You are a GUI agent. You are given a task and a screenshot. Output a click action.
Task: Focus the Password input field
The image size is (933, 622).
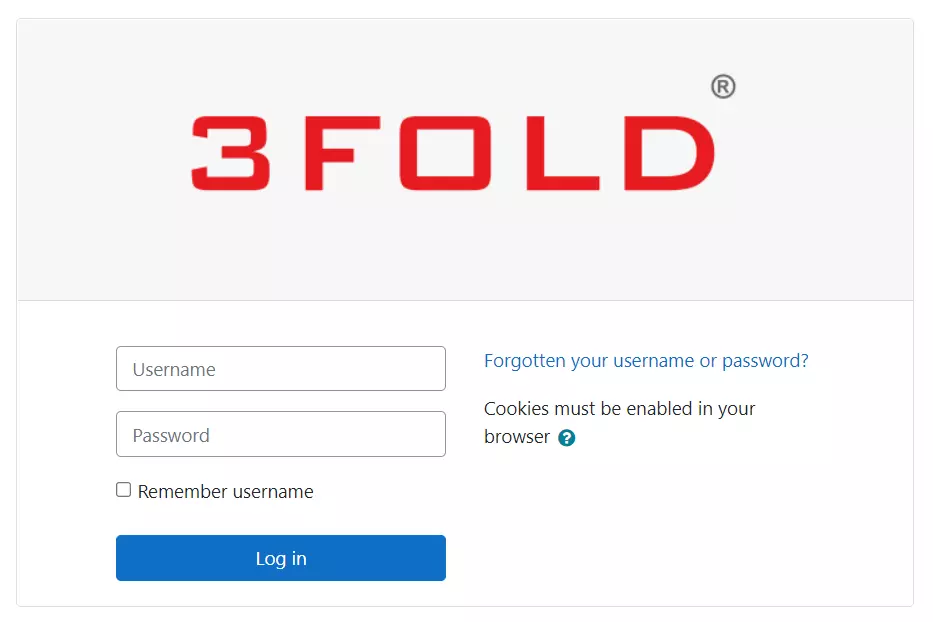pyautogui.click(x=281, y=435)
